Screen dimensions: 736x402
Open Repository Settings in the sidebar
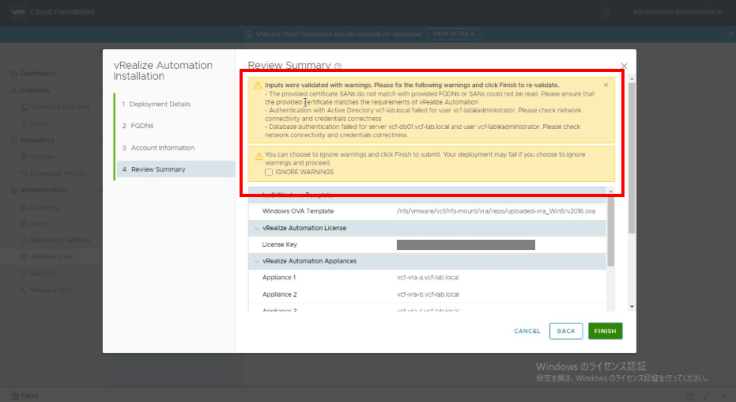(61, 240)
